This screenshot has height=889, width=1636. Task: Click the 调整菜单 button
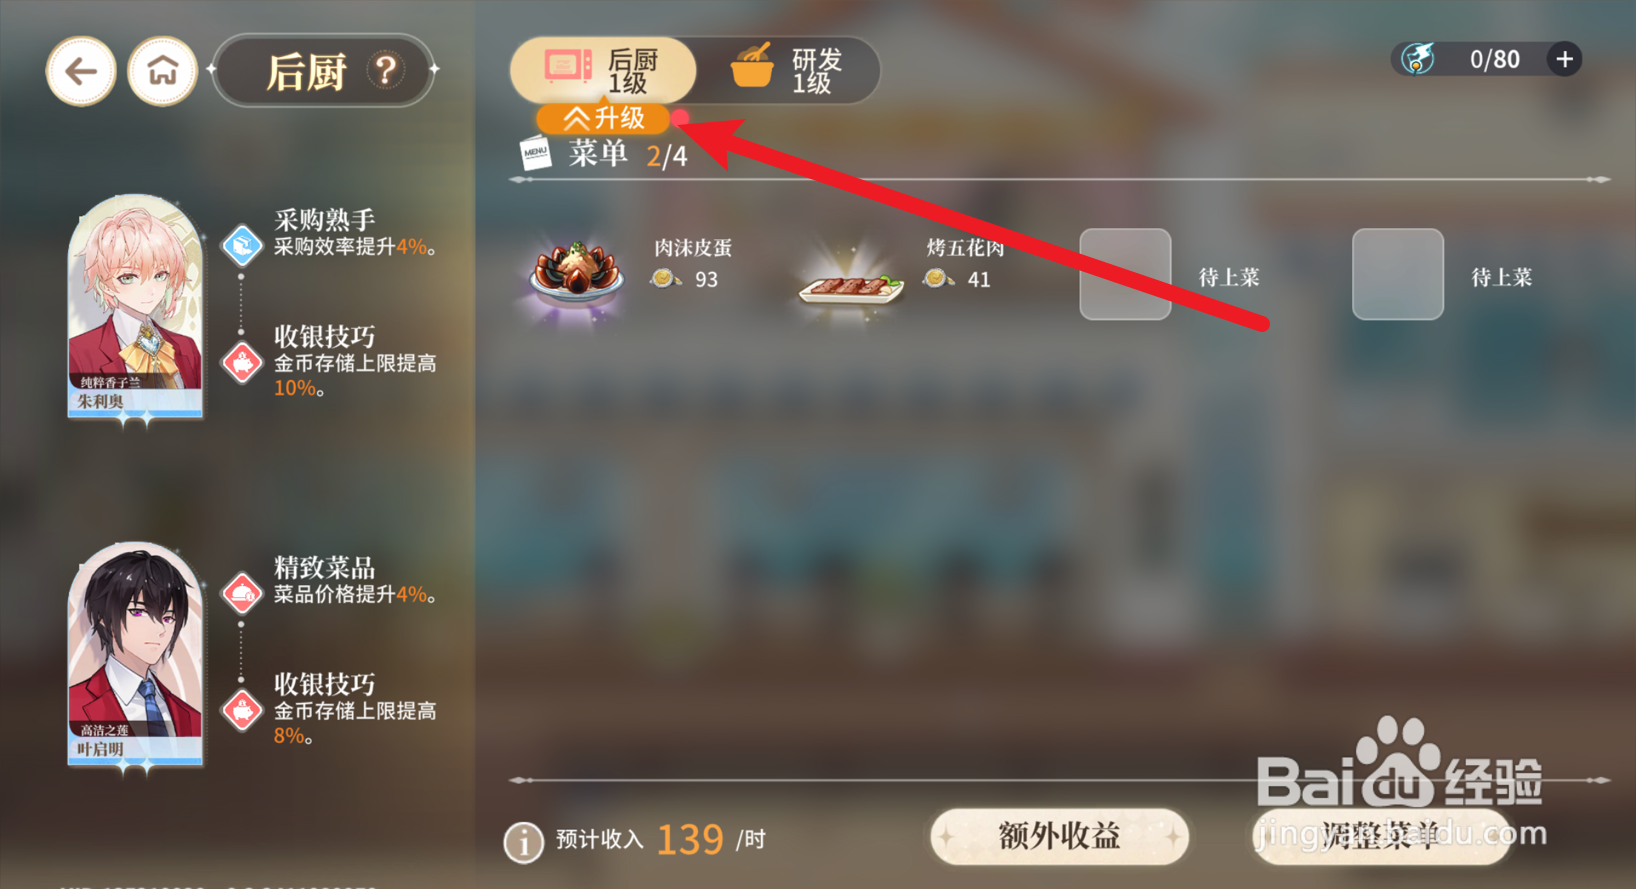tap(1381, 836)
